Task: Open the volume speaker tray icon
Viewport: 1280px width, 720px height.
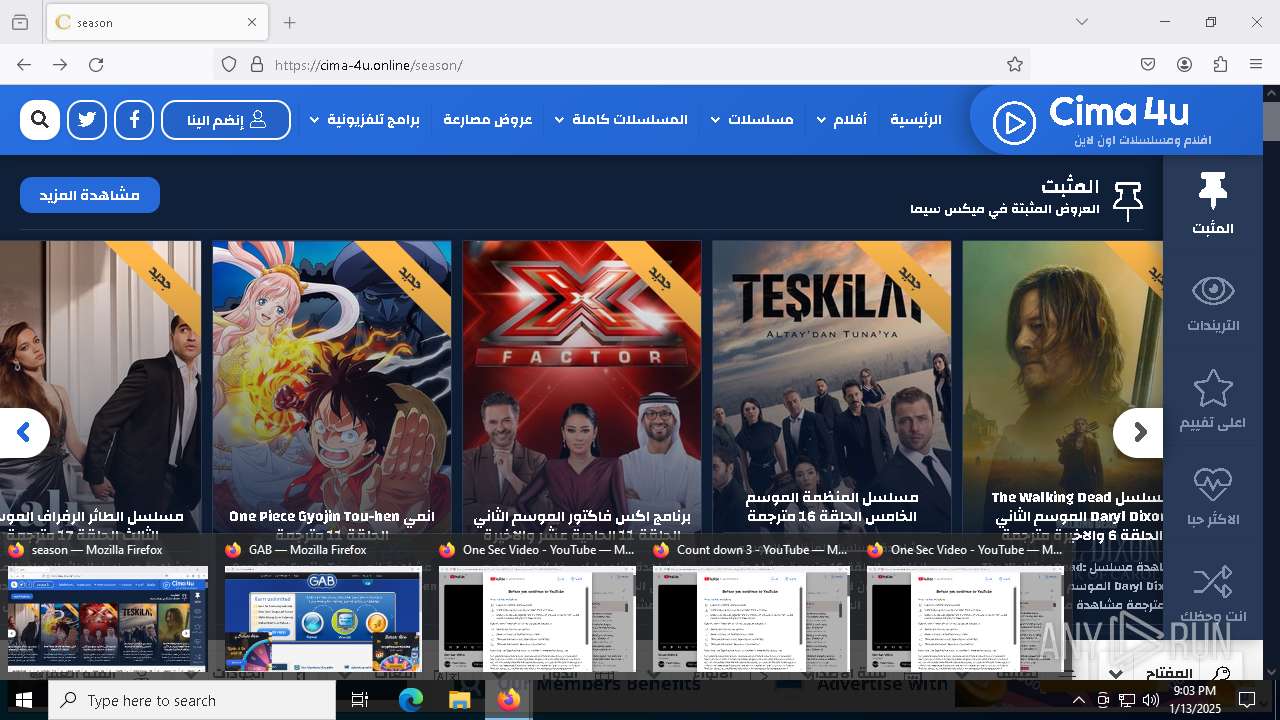Action: [x=1151, y=700]
